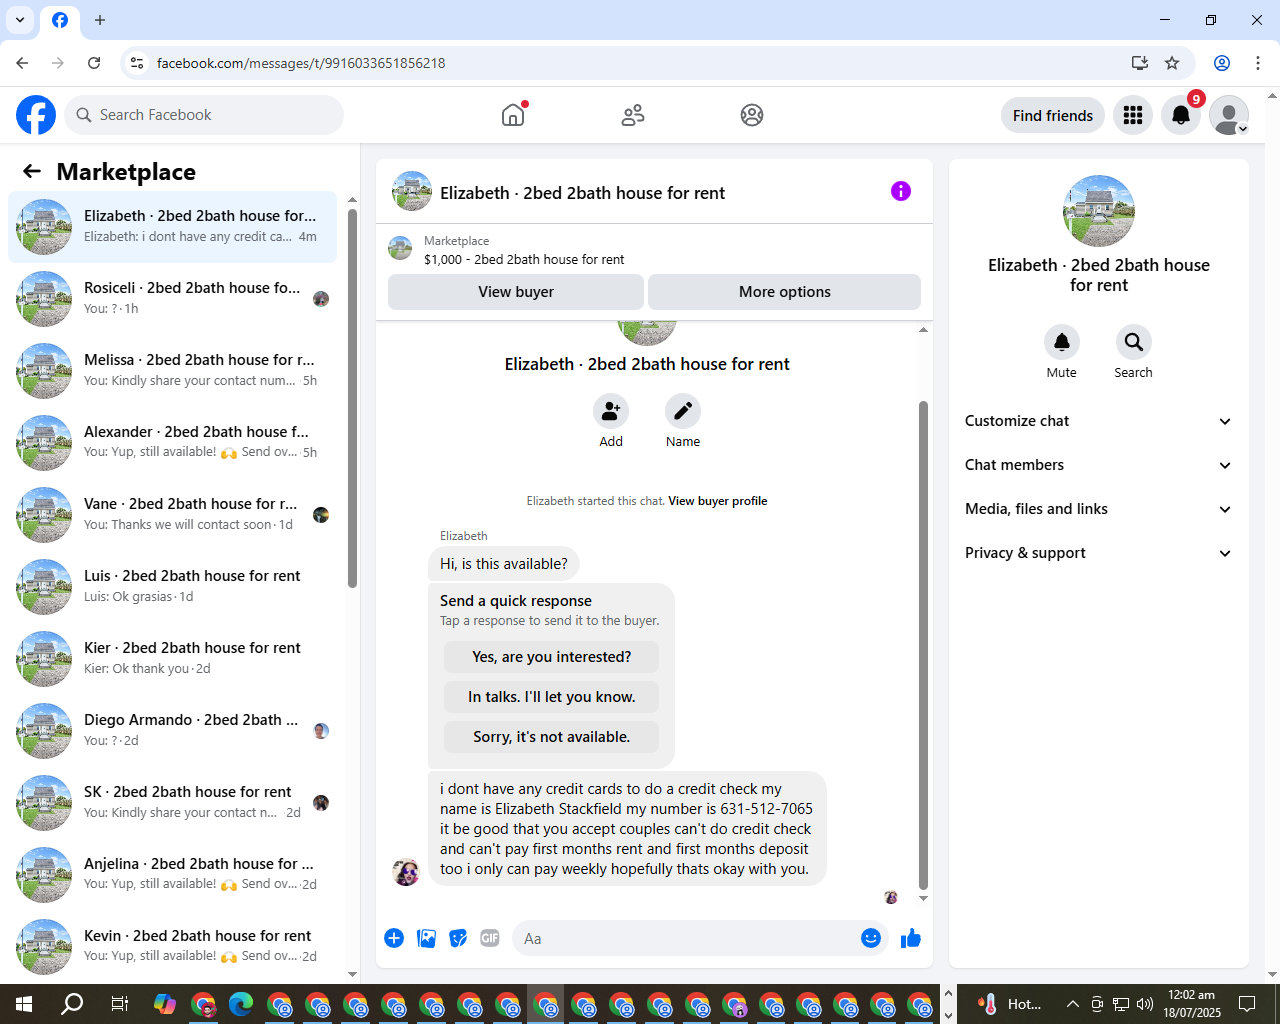The height and width of the screenshot is (1024, 1280).
Task: Open Diego Armando conversation
Action: pos(173,731)
